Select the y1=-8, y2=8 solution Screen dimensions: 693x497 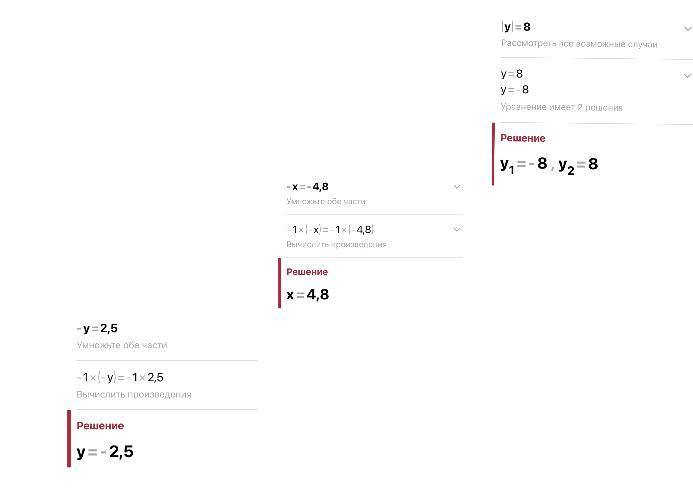pos(549,164)
